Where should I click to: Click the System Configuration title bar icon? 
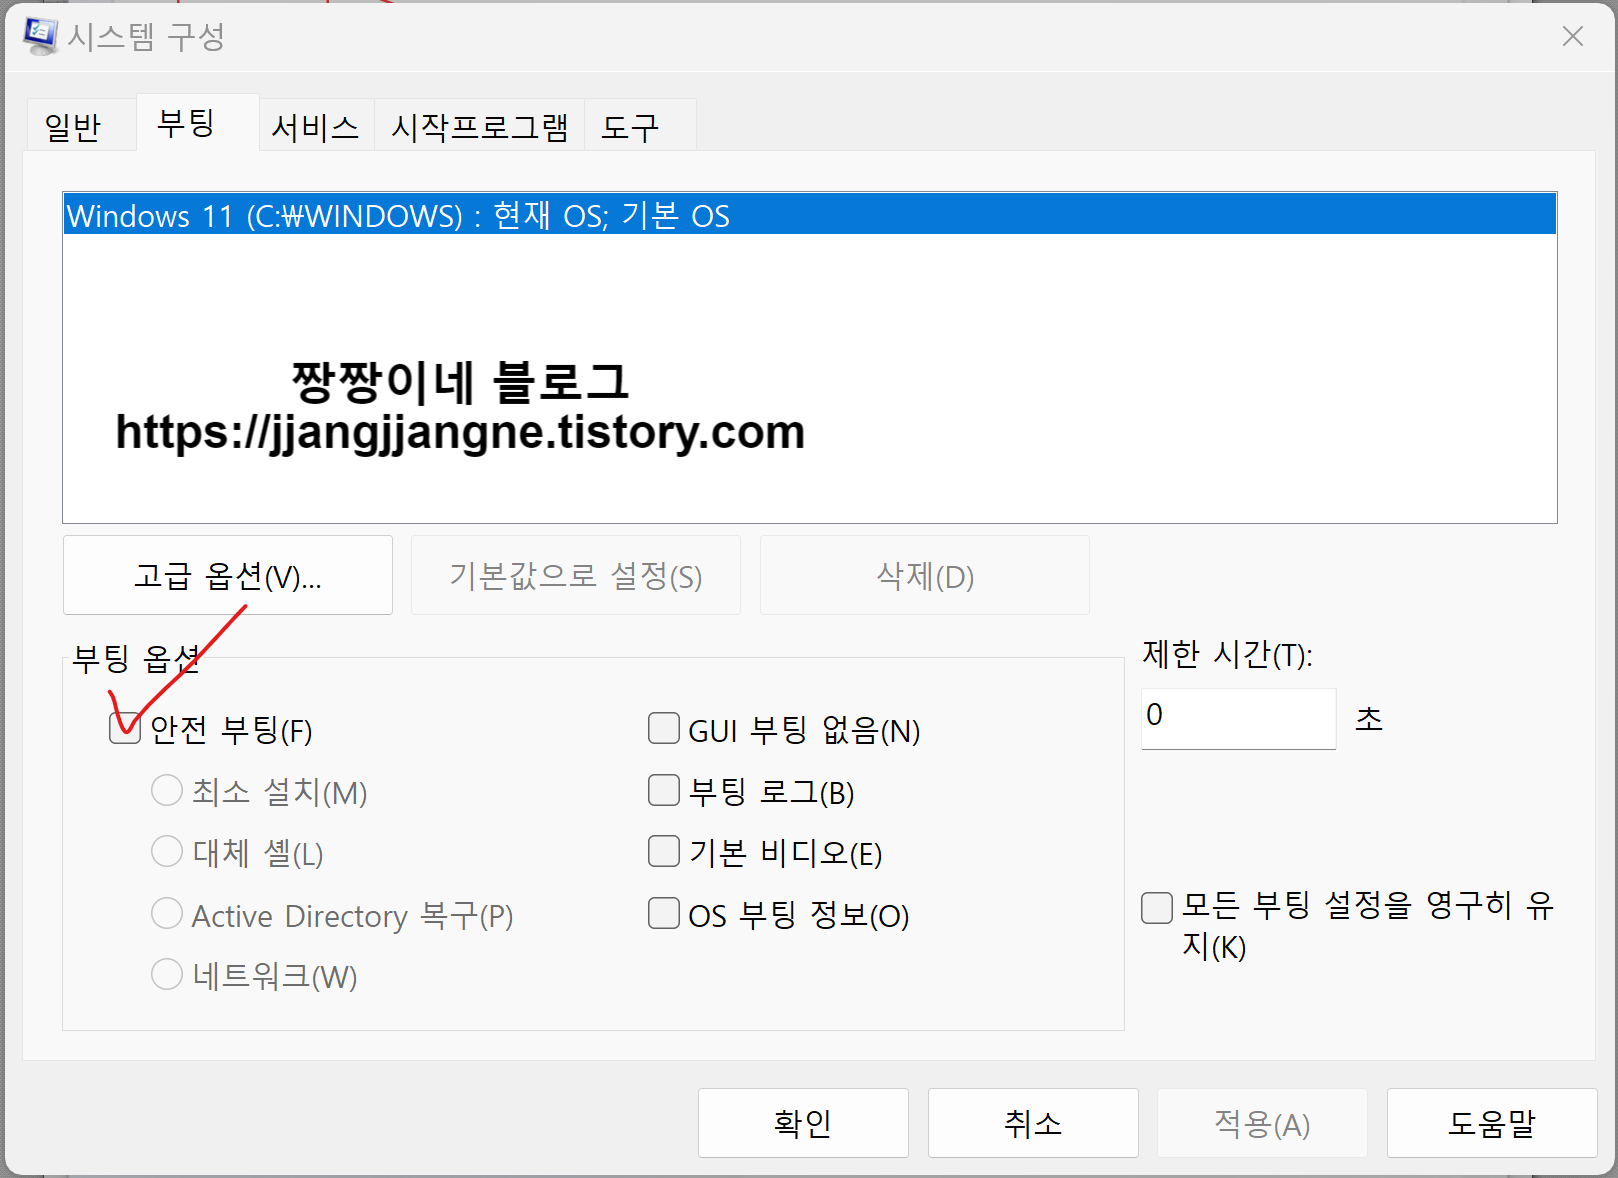click(x=41, y=36)
